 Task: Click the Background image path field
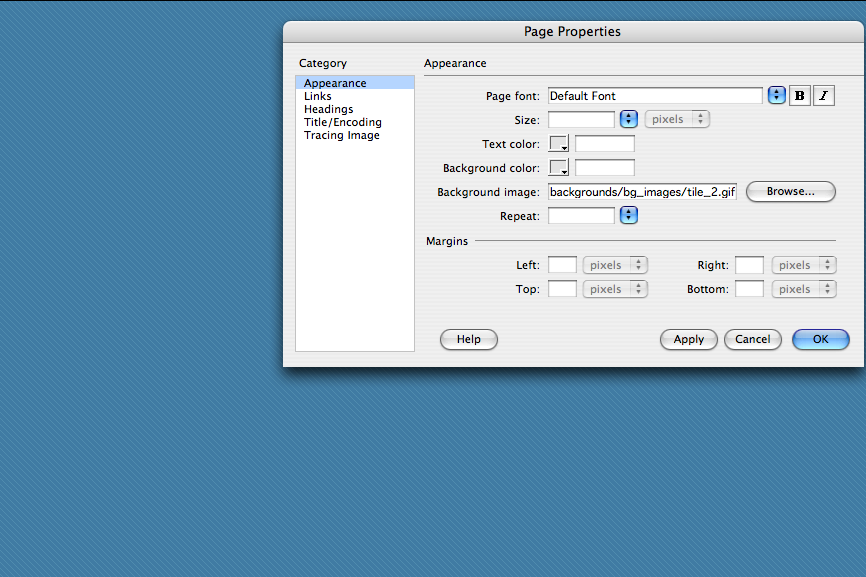point(642,192)
